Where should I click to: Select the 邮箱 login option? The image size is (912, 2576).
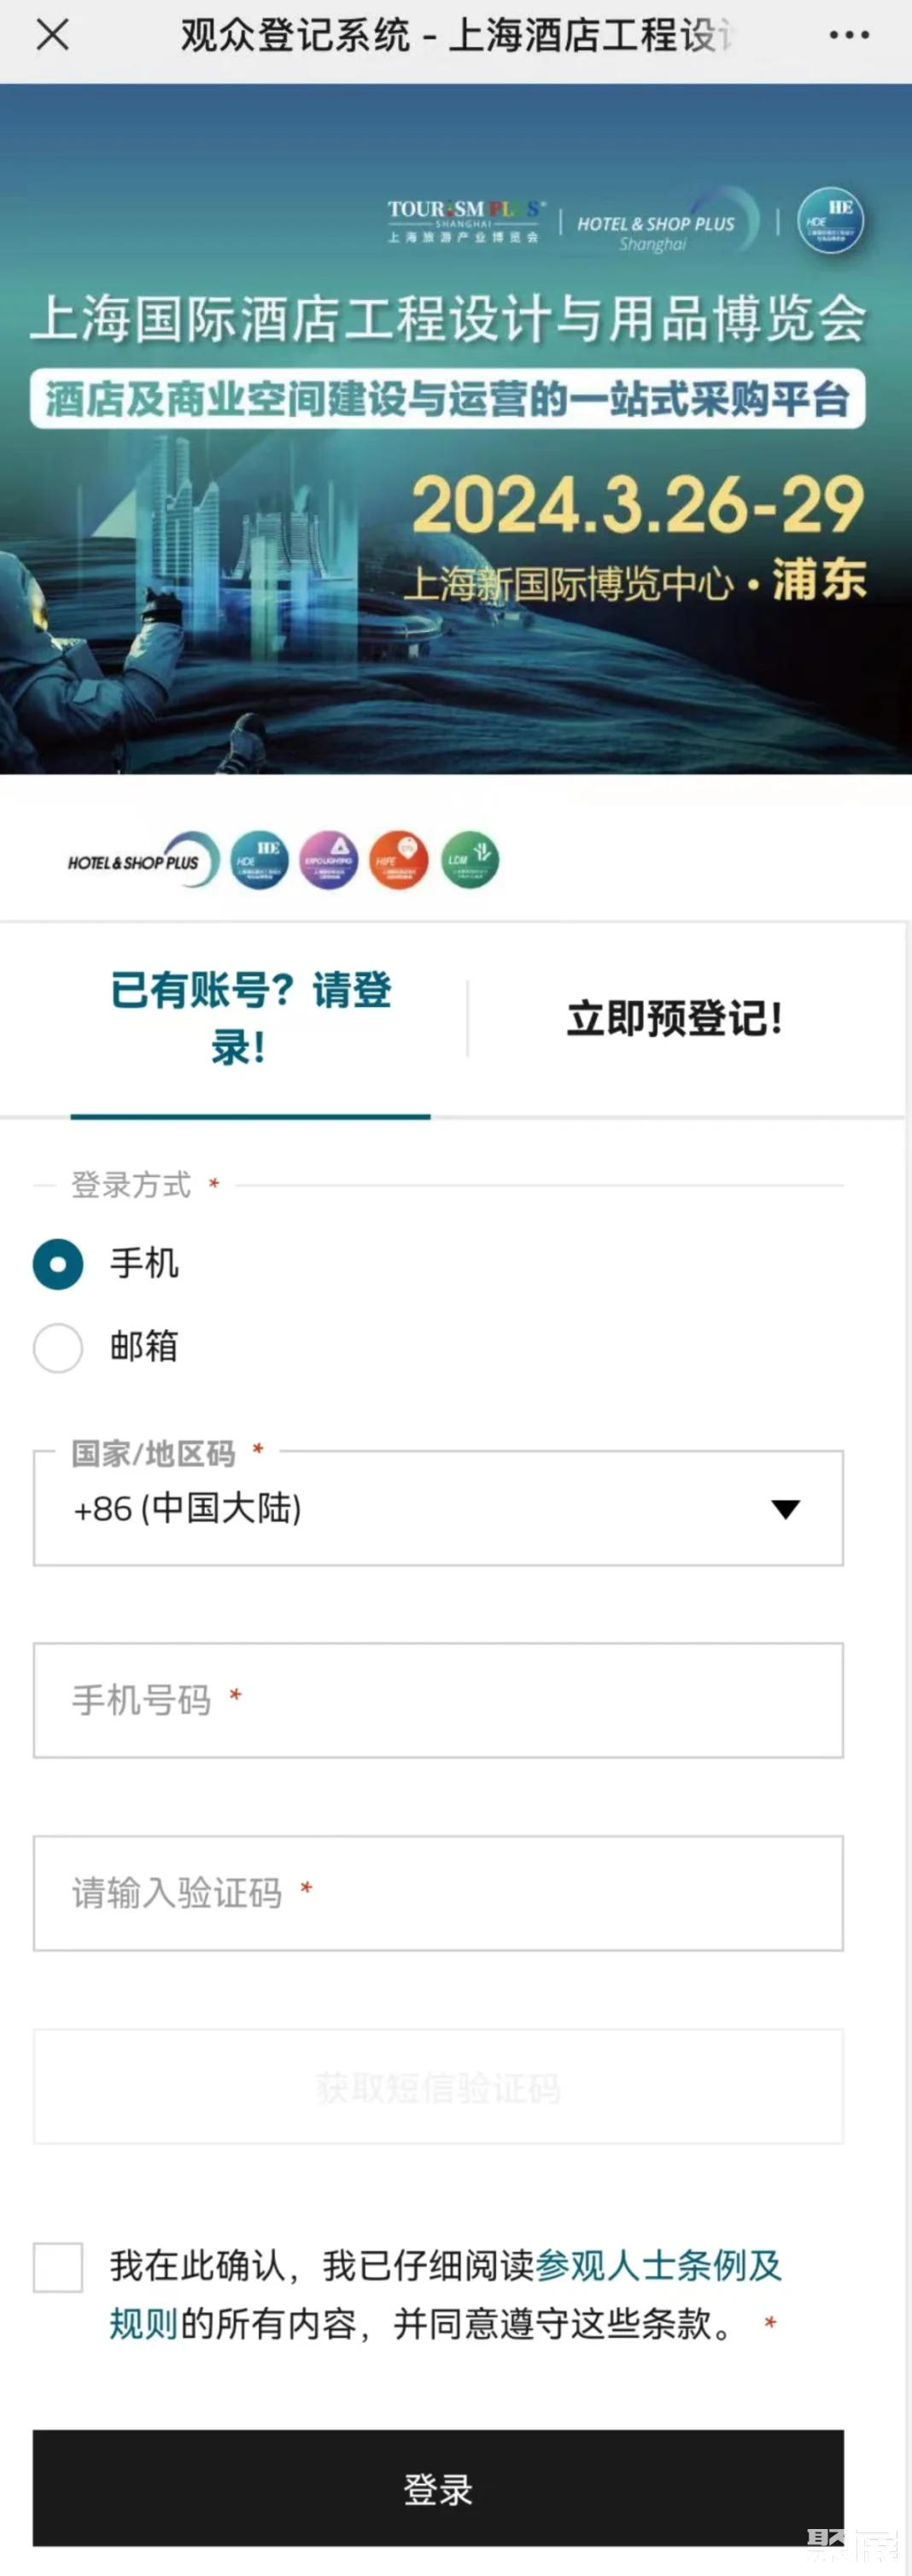click(x=57, y=1348)
